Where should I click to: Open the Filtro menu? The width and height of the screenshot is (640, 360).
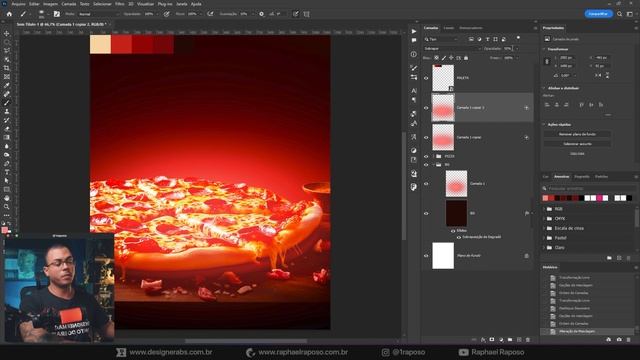[x=120, y=4]
